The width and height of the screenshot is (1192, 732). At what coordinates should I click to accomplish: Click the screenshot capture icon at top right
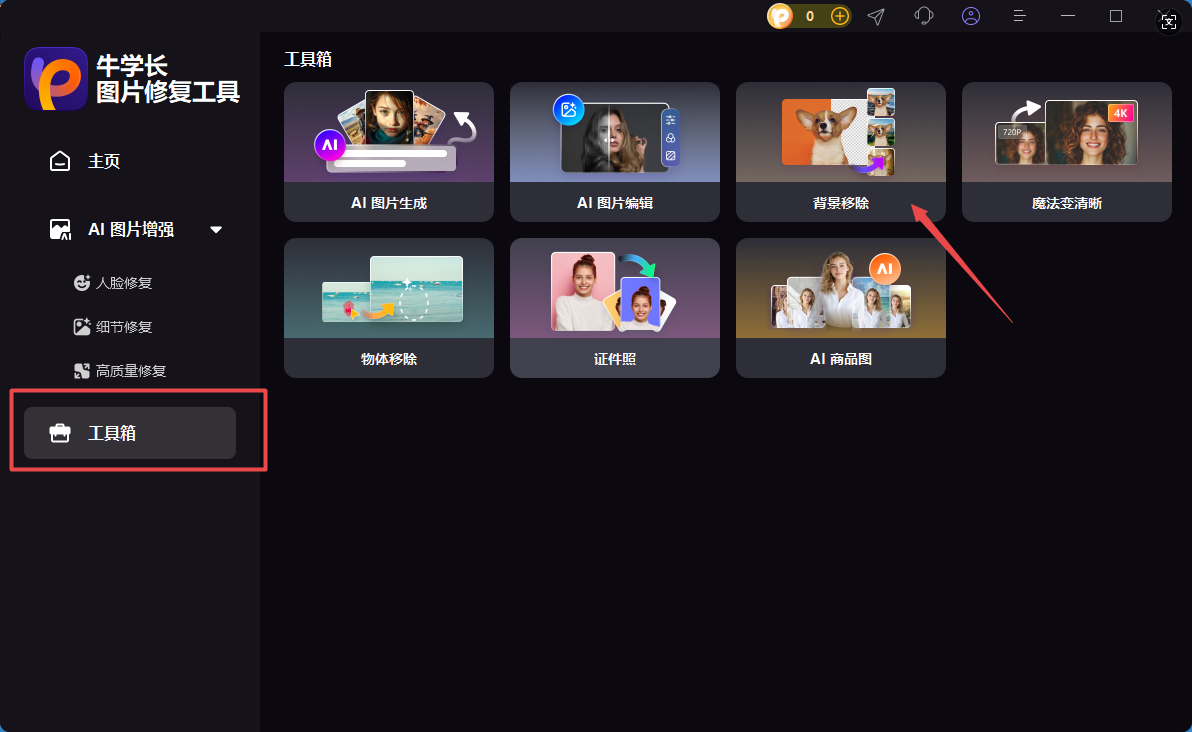pos(1168,22)
